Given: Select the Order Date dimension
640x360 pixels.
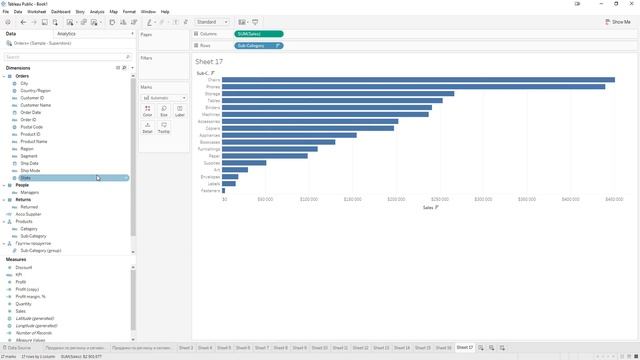Looking at the screenshot, I should coord(31,113).
